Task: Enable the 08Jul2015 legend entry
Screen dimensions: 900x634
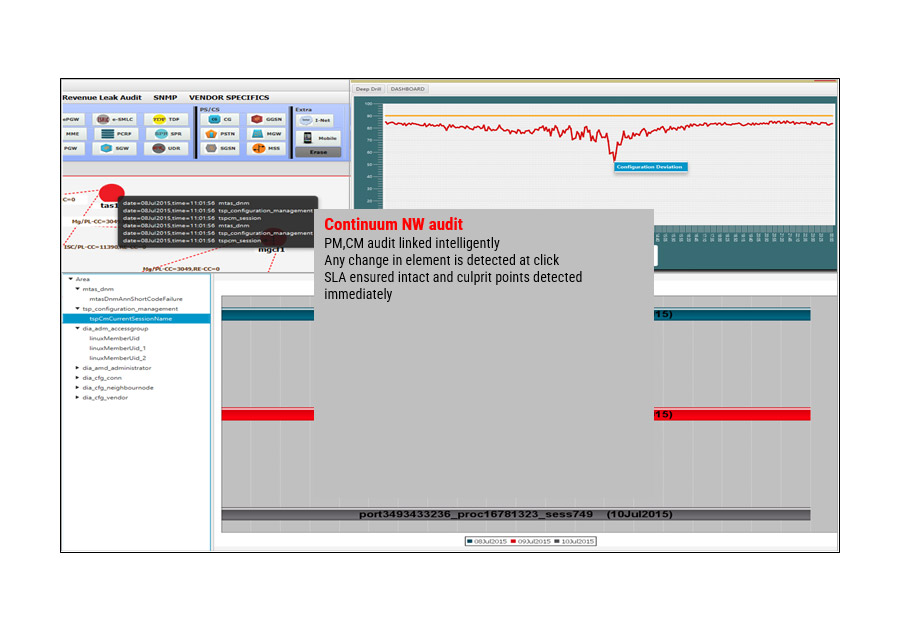Action: pos(490,541)
